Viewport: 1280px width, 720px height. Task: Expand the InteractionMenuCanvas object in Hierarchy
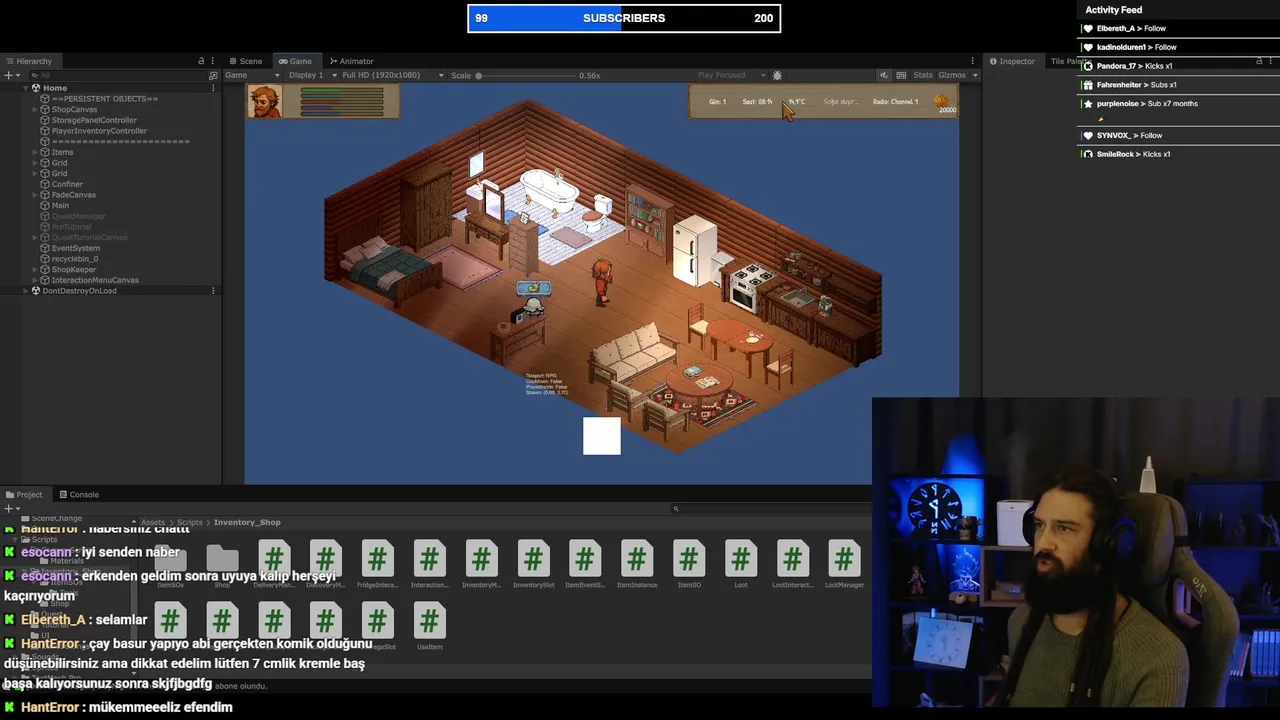[35, 280]
